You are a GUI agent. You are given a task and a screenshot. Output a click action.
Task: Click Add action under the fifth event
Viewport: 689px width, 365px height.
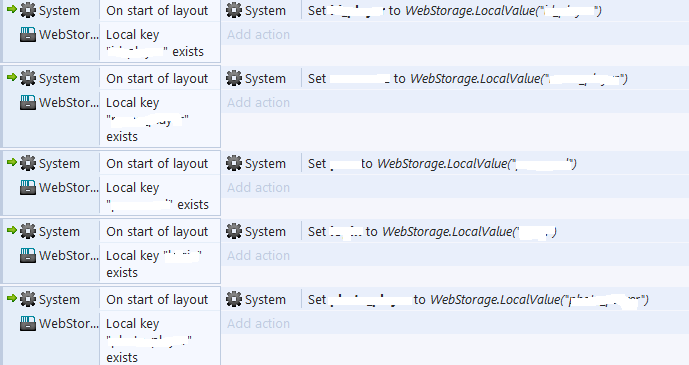tap(258, 323)
